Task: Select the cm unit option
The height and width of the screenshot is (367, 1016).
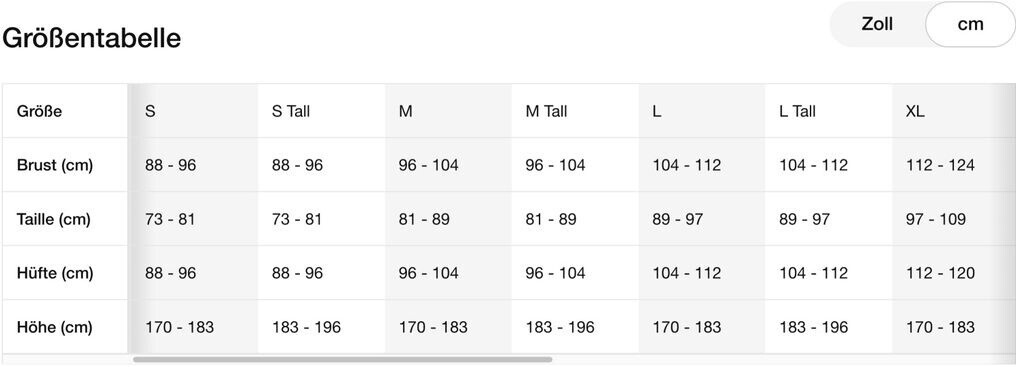Action: [970, 25]
